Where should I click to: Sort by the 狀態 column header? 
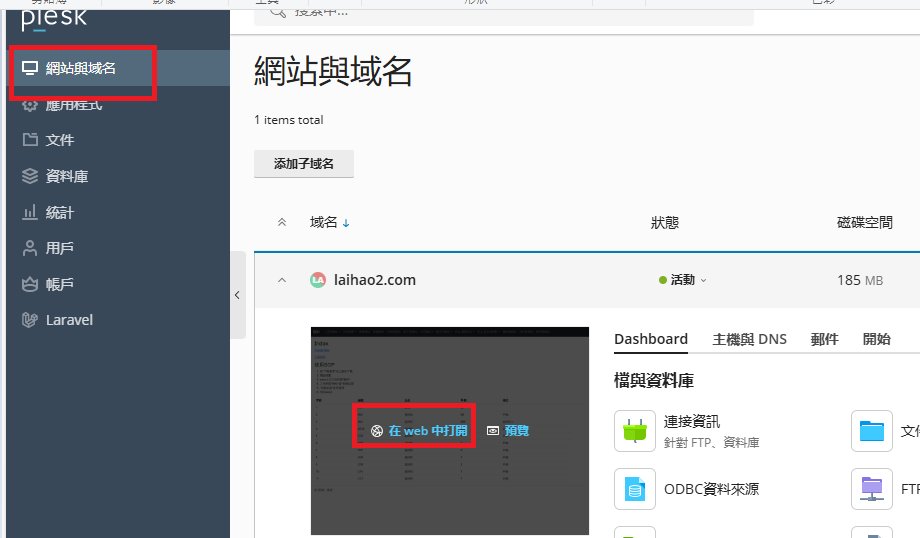point(665,222)
